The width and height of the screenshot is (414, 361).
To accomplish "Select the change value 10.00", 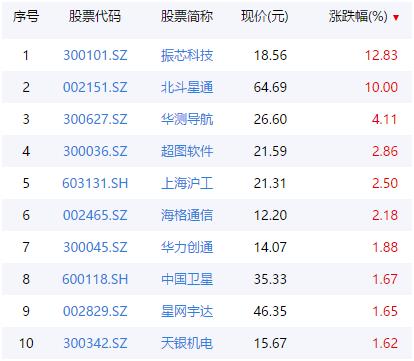I will tap(381, 87).
